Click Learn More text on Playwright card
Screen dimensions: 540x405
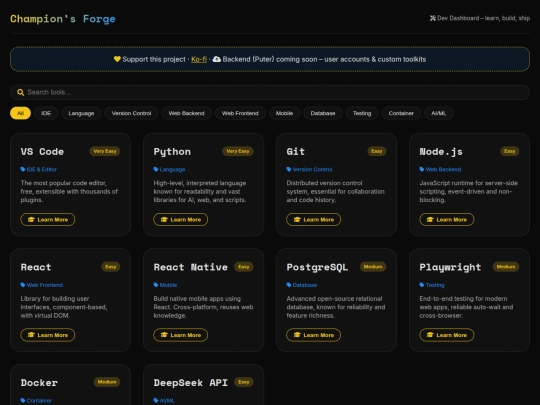tap(451, 335)
